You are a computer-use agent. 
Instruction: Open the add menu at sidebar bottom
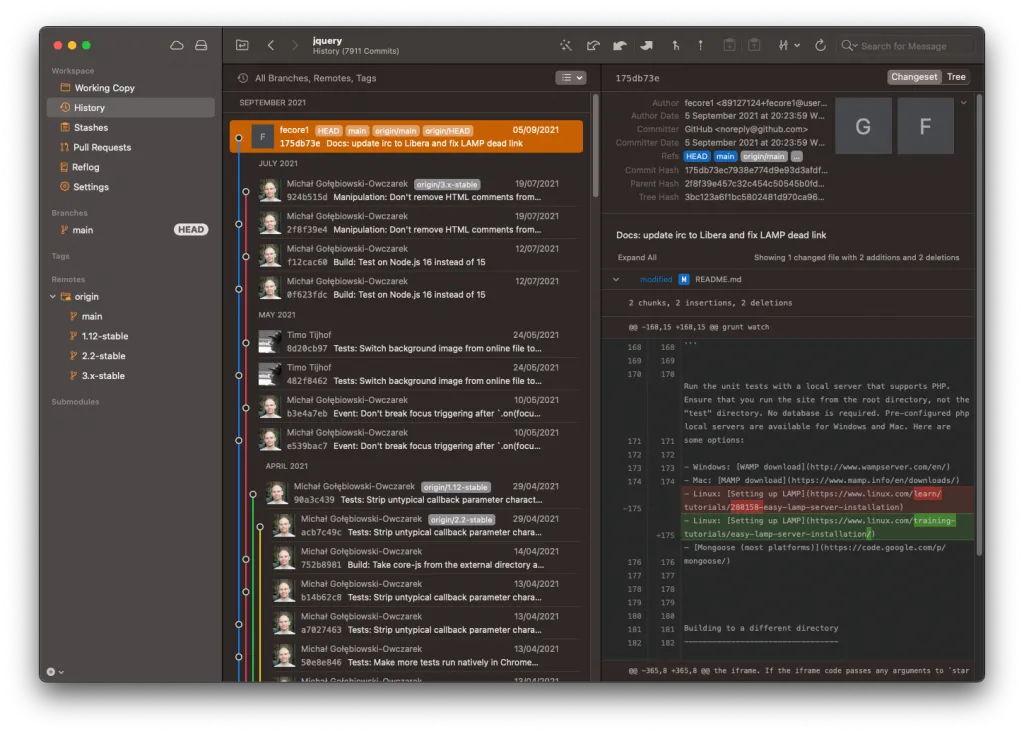pos(55,671)
